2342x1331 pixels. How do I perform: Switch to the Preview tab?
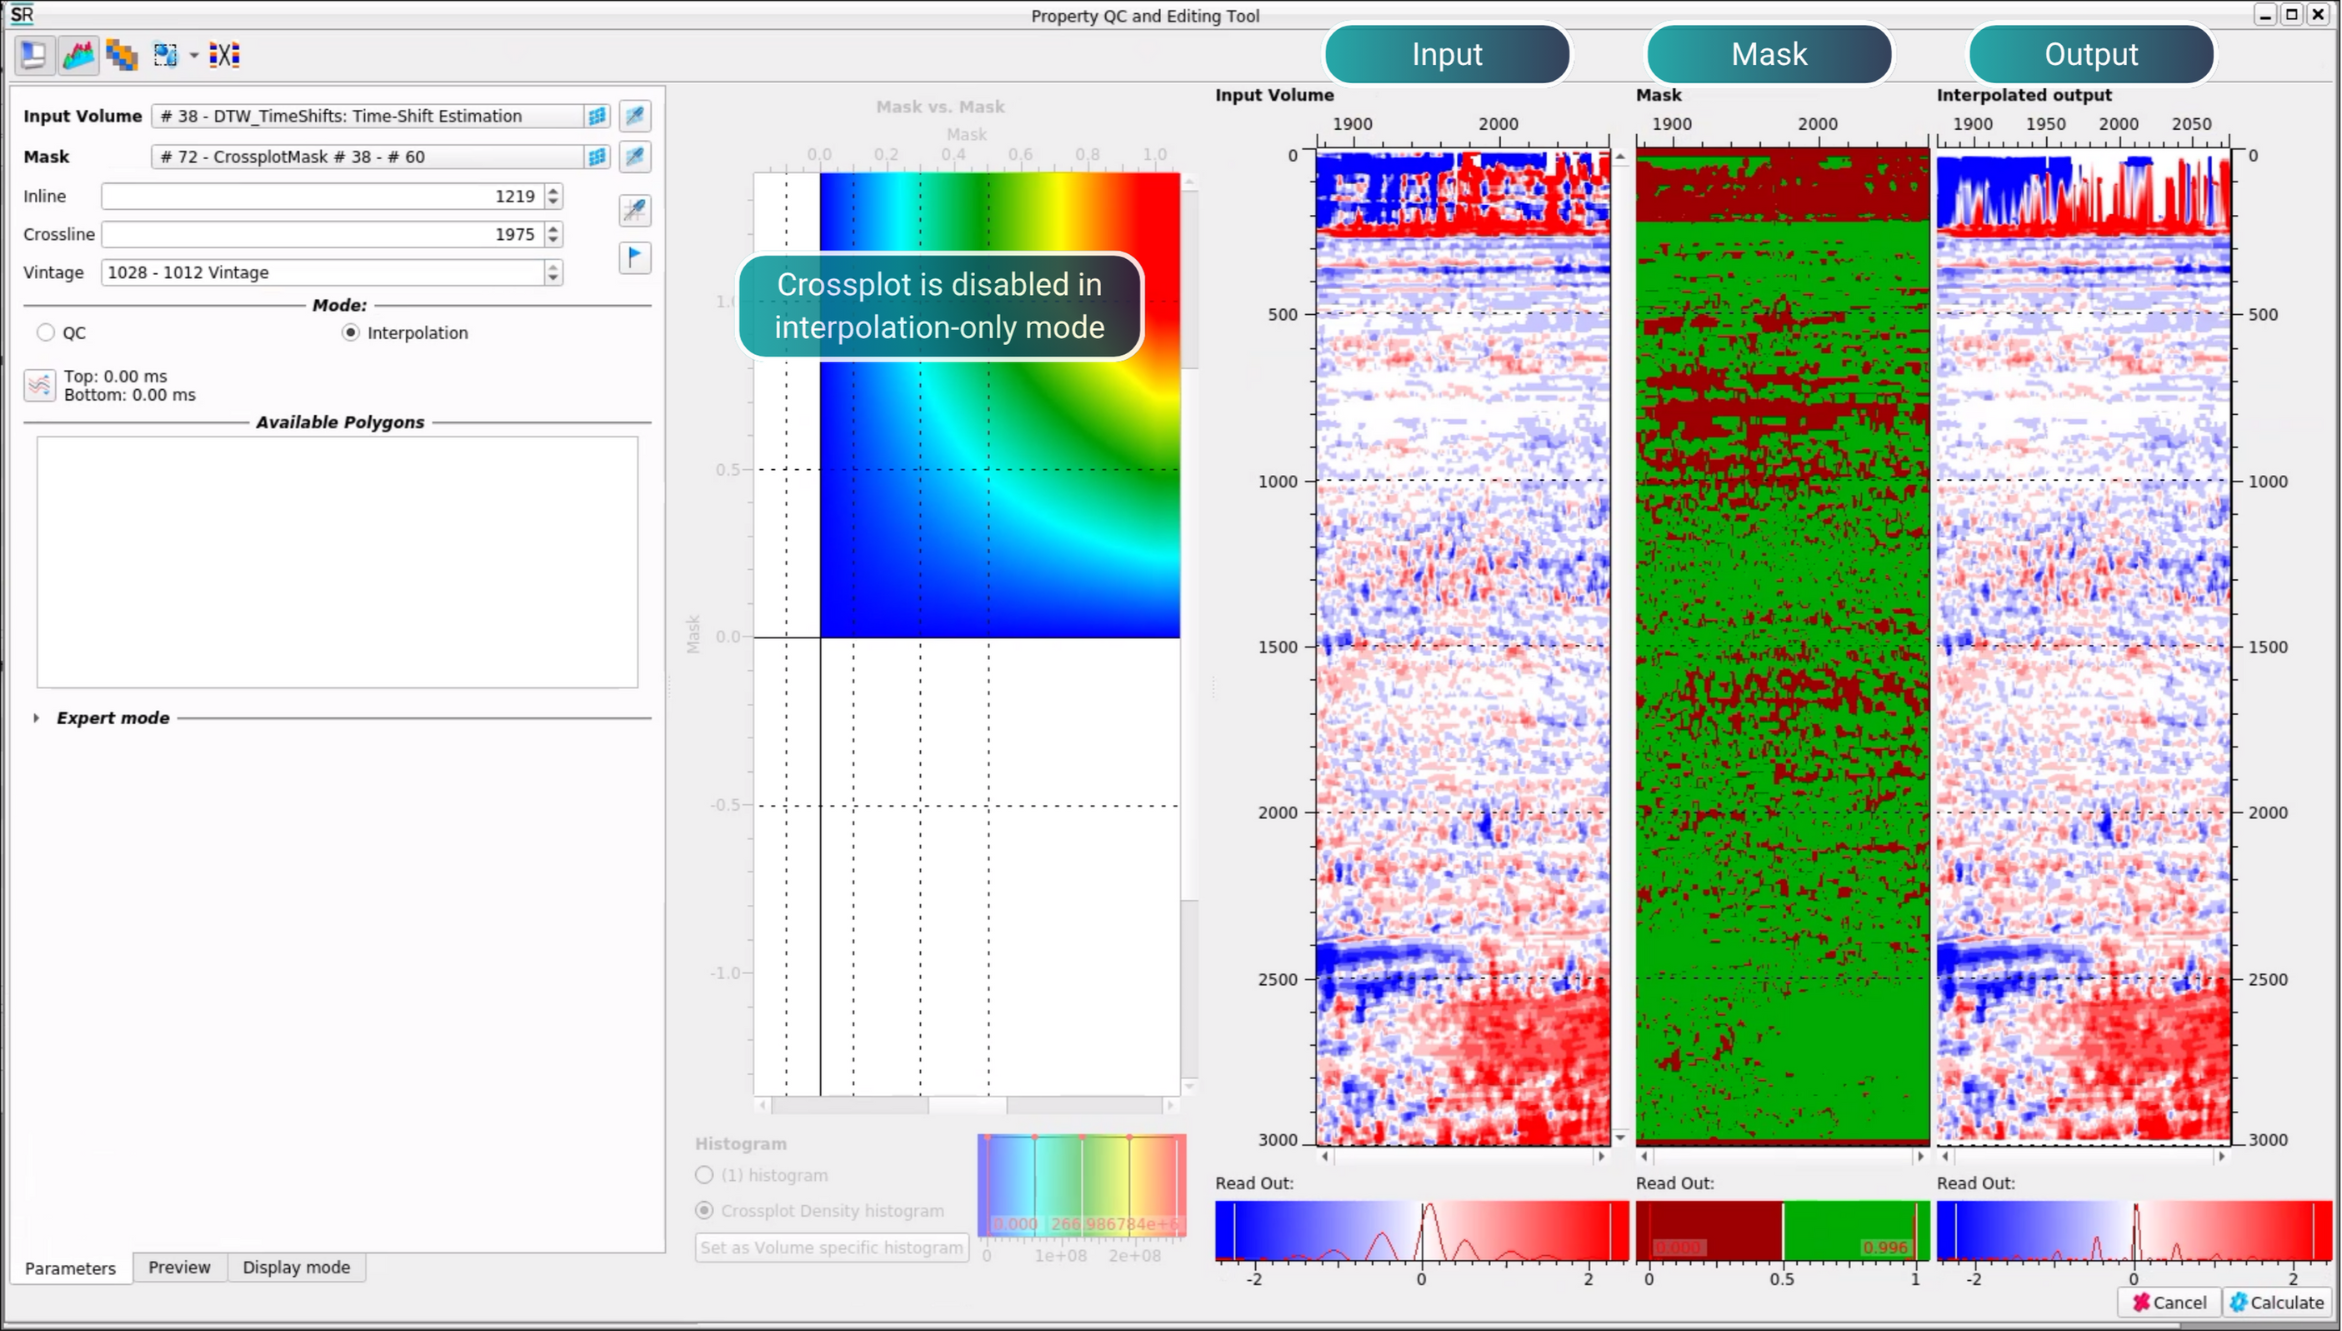click(x=179, y=1267)
